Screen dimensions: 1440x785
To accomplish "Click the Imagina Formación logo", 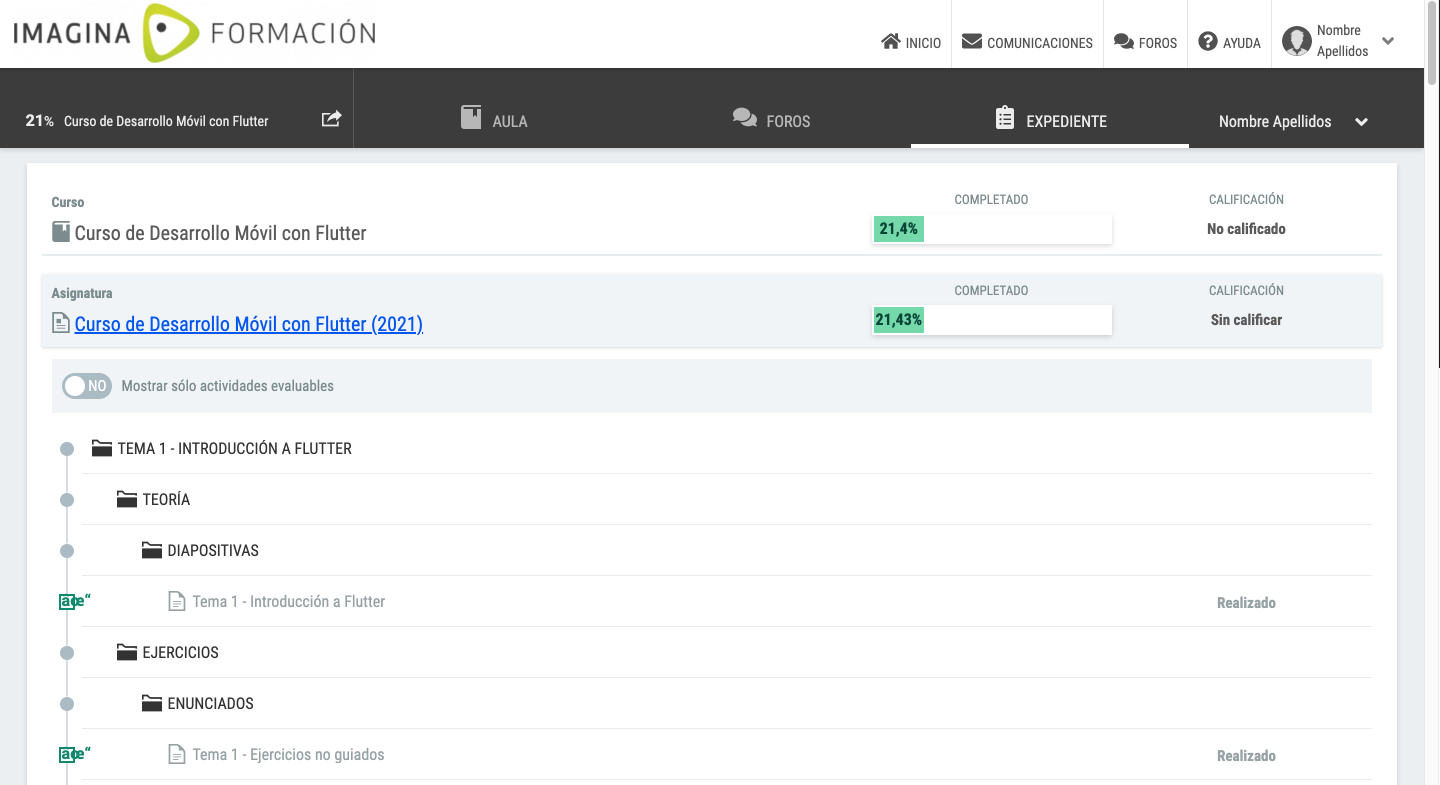I will pos(194,33).
